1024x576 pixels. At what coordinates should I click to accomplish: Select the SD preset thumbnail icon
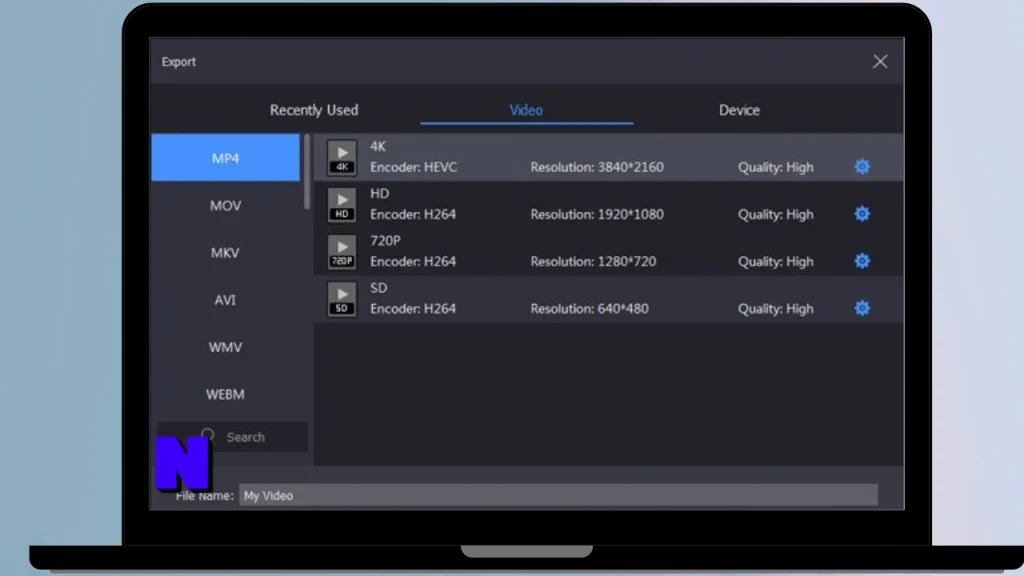coord(342,298)
